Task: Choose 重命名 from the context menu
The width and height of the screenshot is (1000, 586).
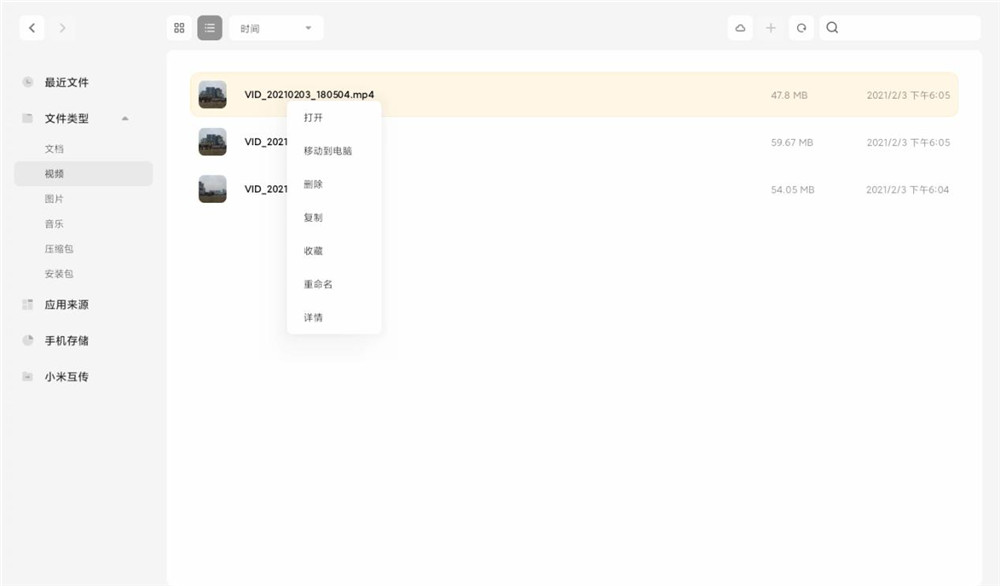Action: (317, 284)
